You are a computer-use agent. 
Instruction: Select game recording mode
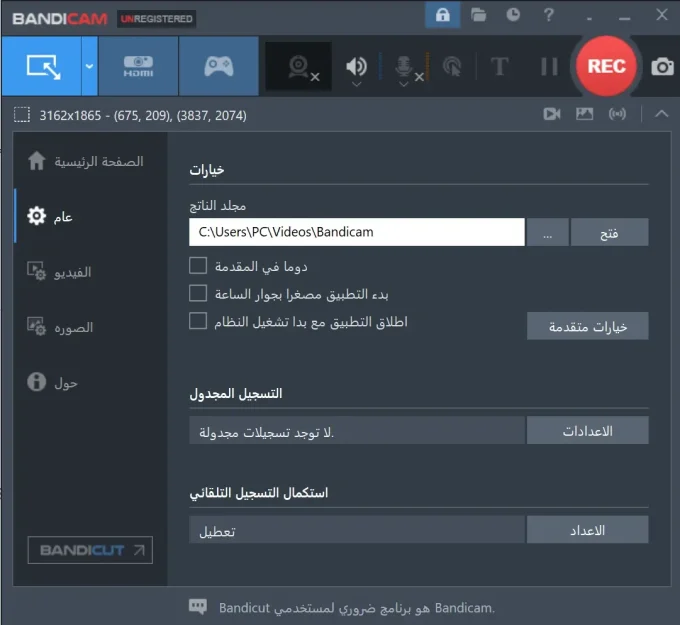tap(218, 67)
